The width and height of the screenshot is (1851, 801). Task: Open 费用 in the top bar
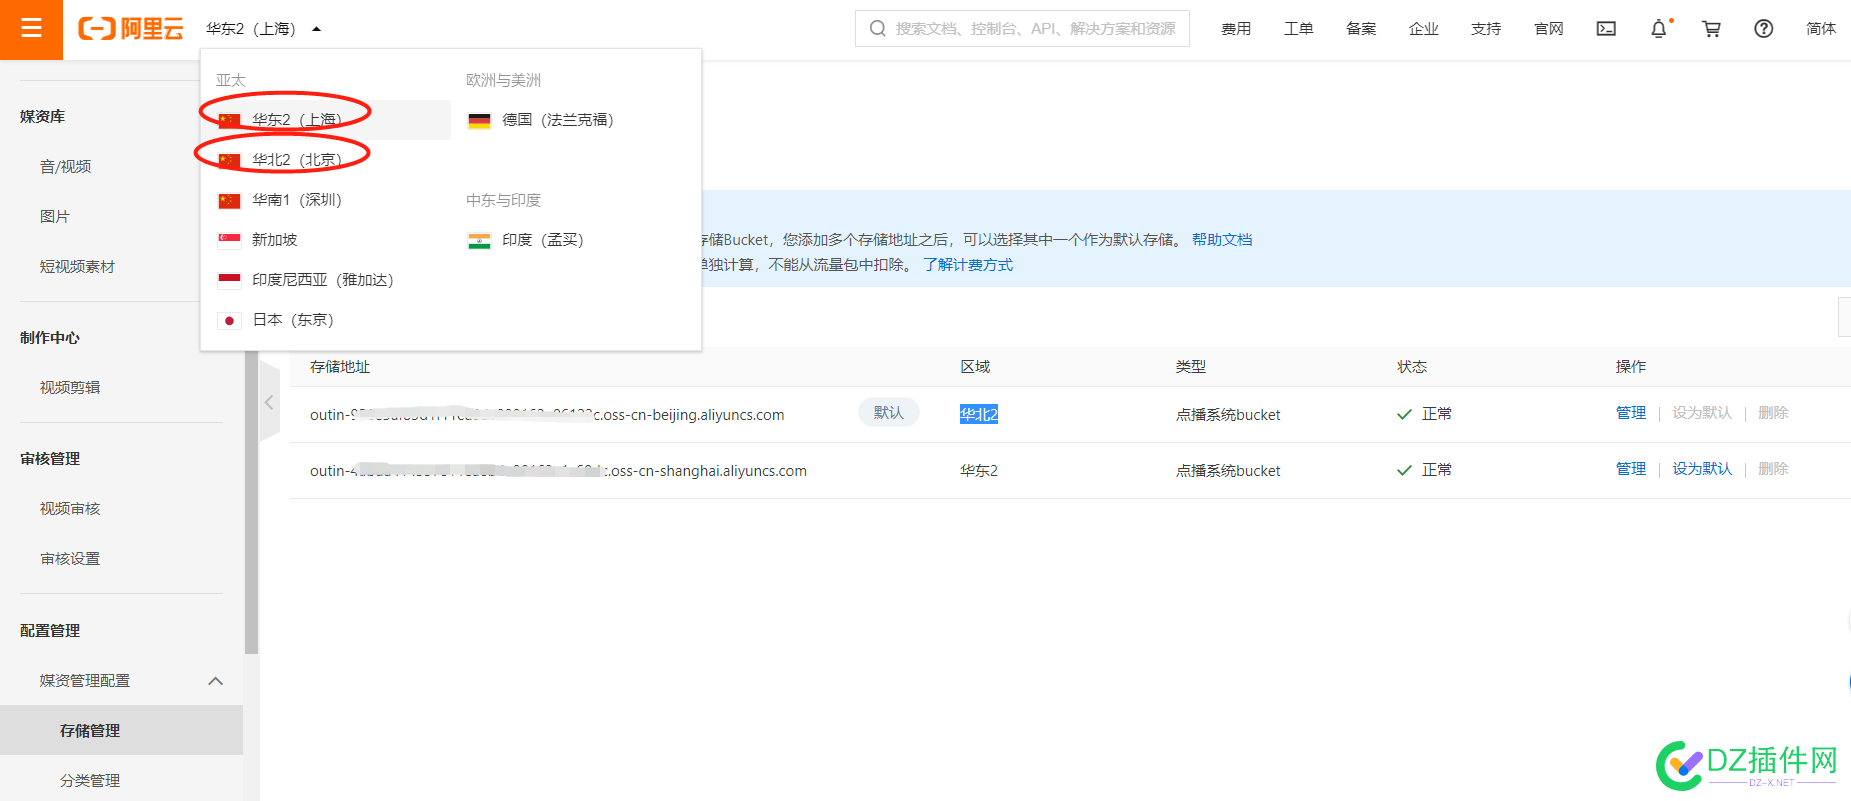point(1236,29)
